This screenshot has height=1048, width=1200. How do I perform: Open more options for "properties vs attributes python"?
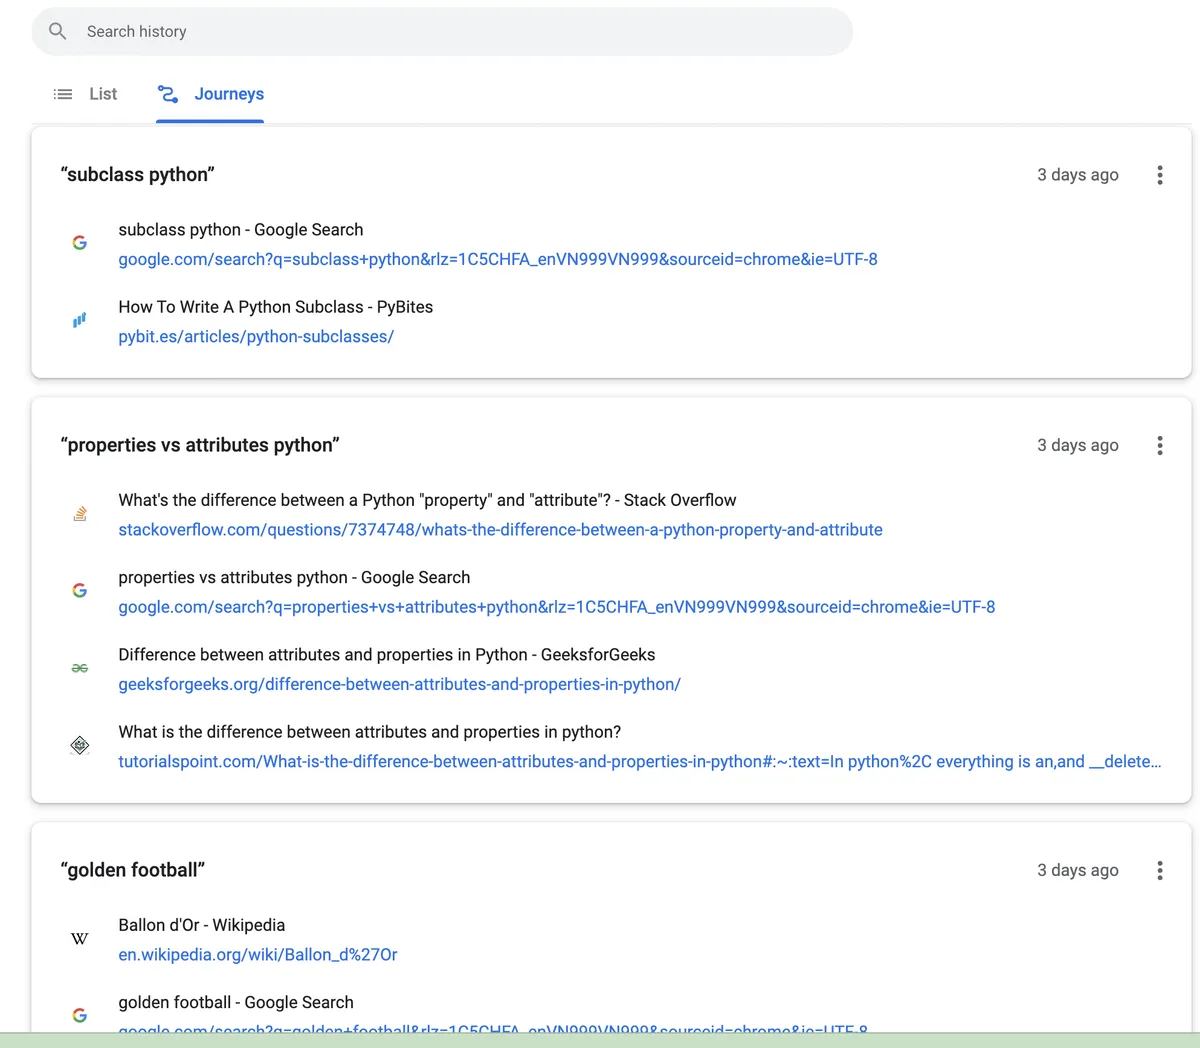[1160, 445]
